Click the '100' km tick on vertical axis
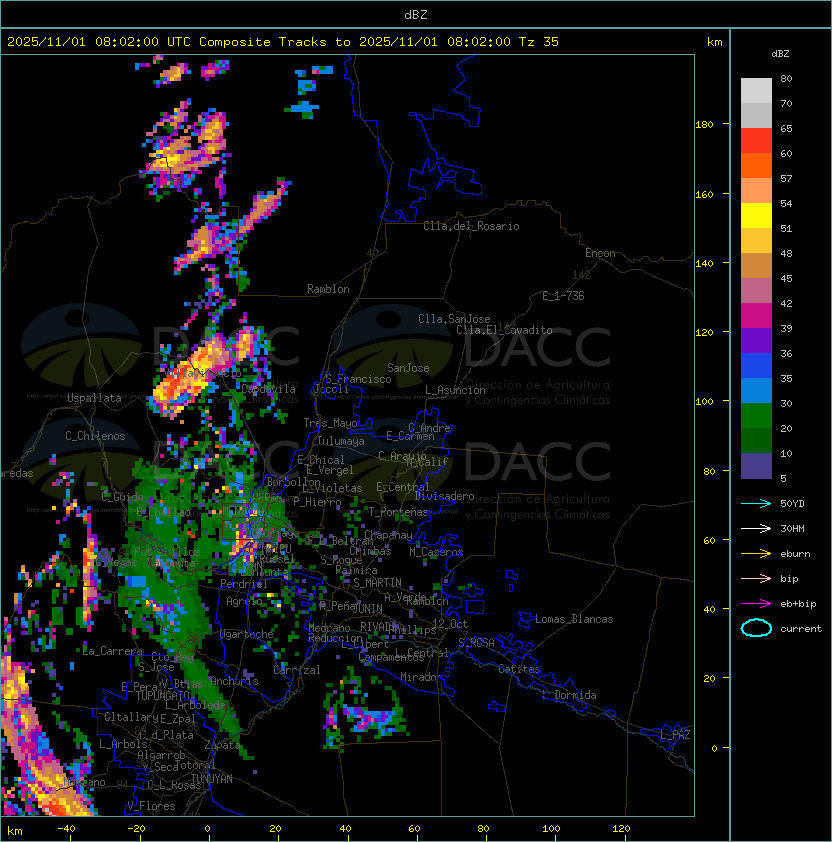The image size is (832, 842). pos(704,401)
